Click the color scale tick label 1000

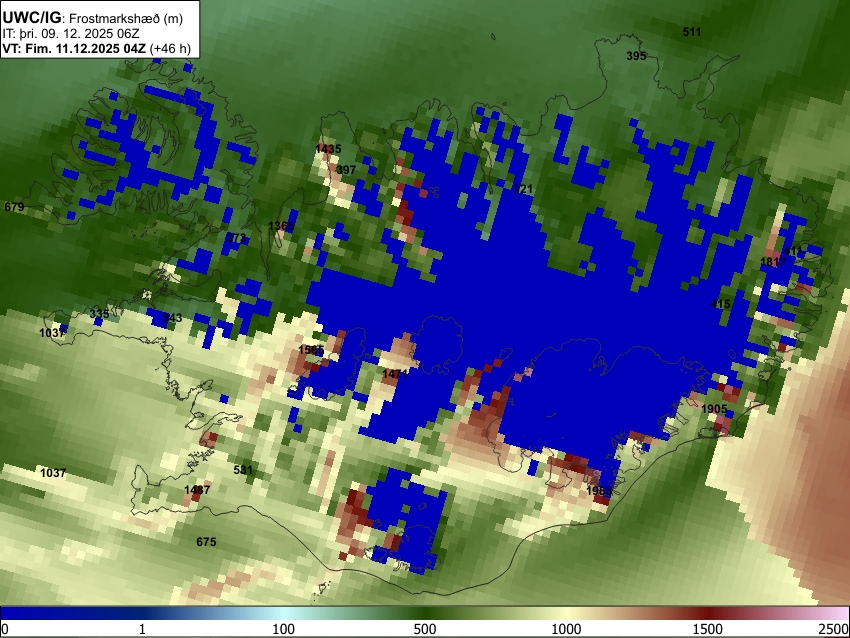(566, 629)
